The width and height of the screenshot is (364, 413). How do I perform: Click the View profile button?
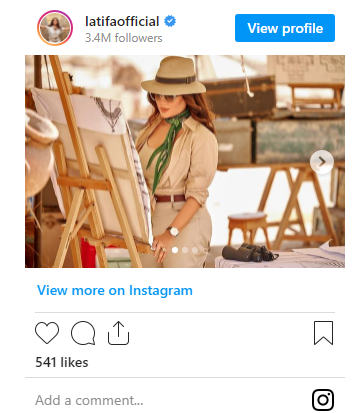[285, 28]
